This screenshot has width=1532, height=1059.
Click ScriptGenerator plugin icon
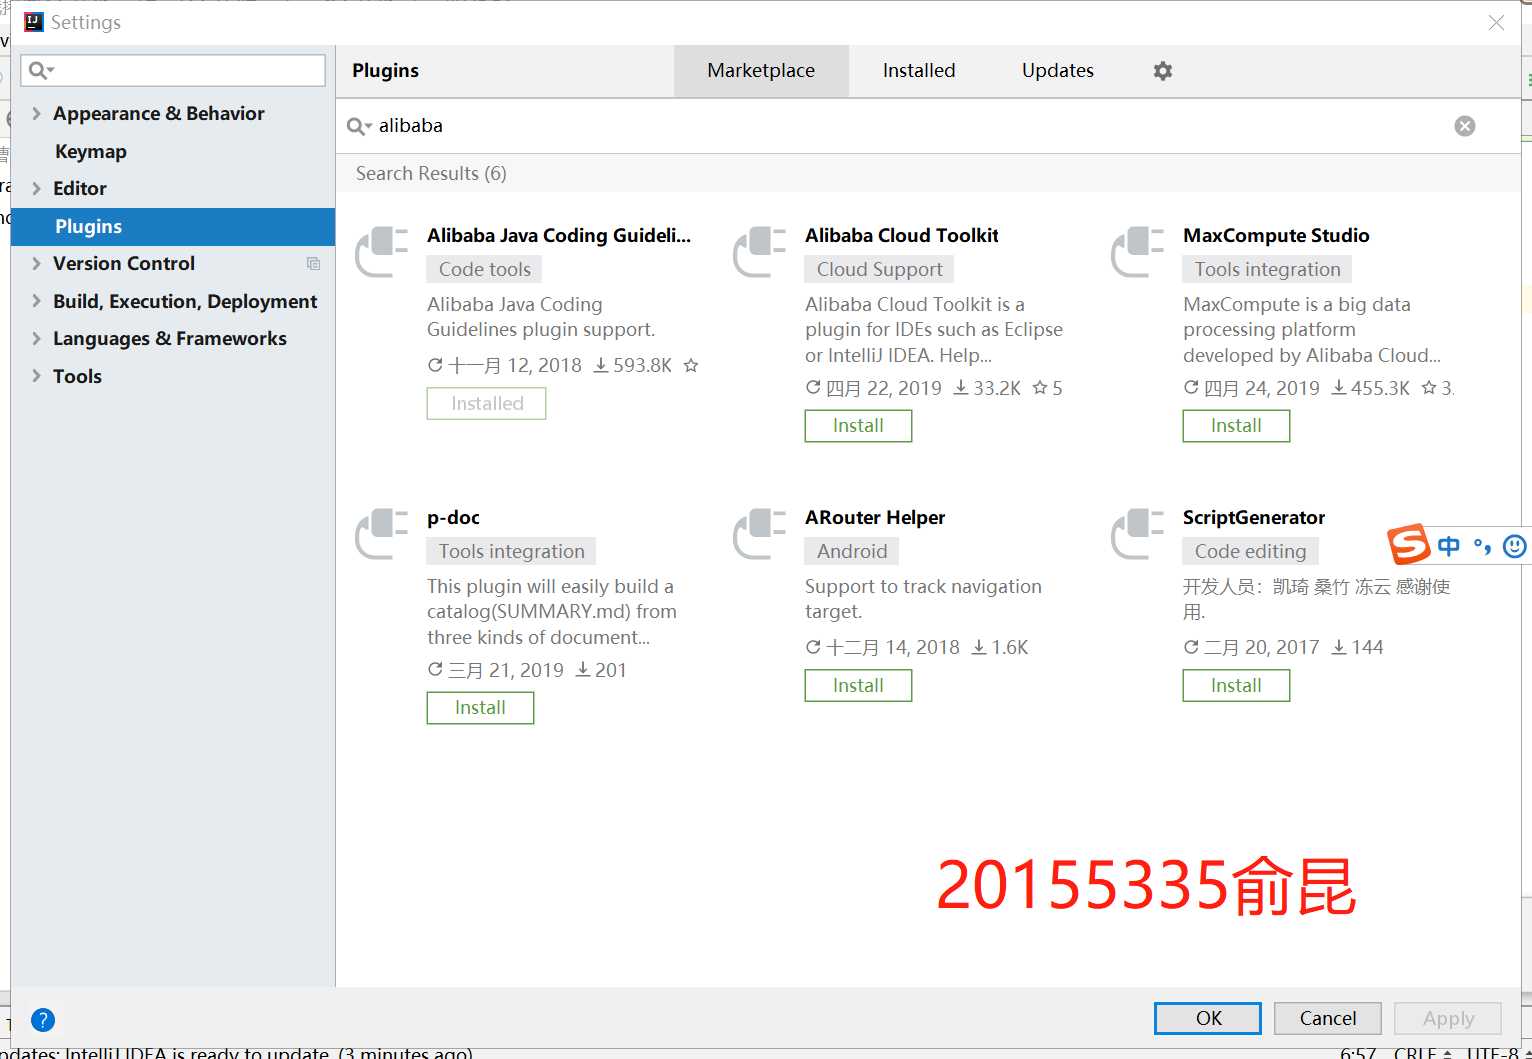click(1138, 533)
